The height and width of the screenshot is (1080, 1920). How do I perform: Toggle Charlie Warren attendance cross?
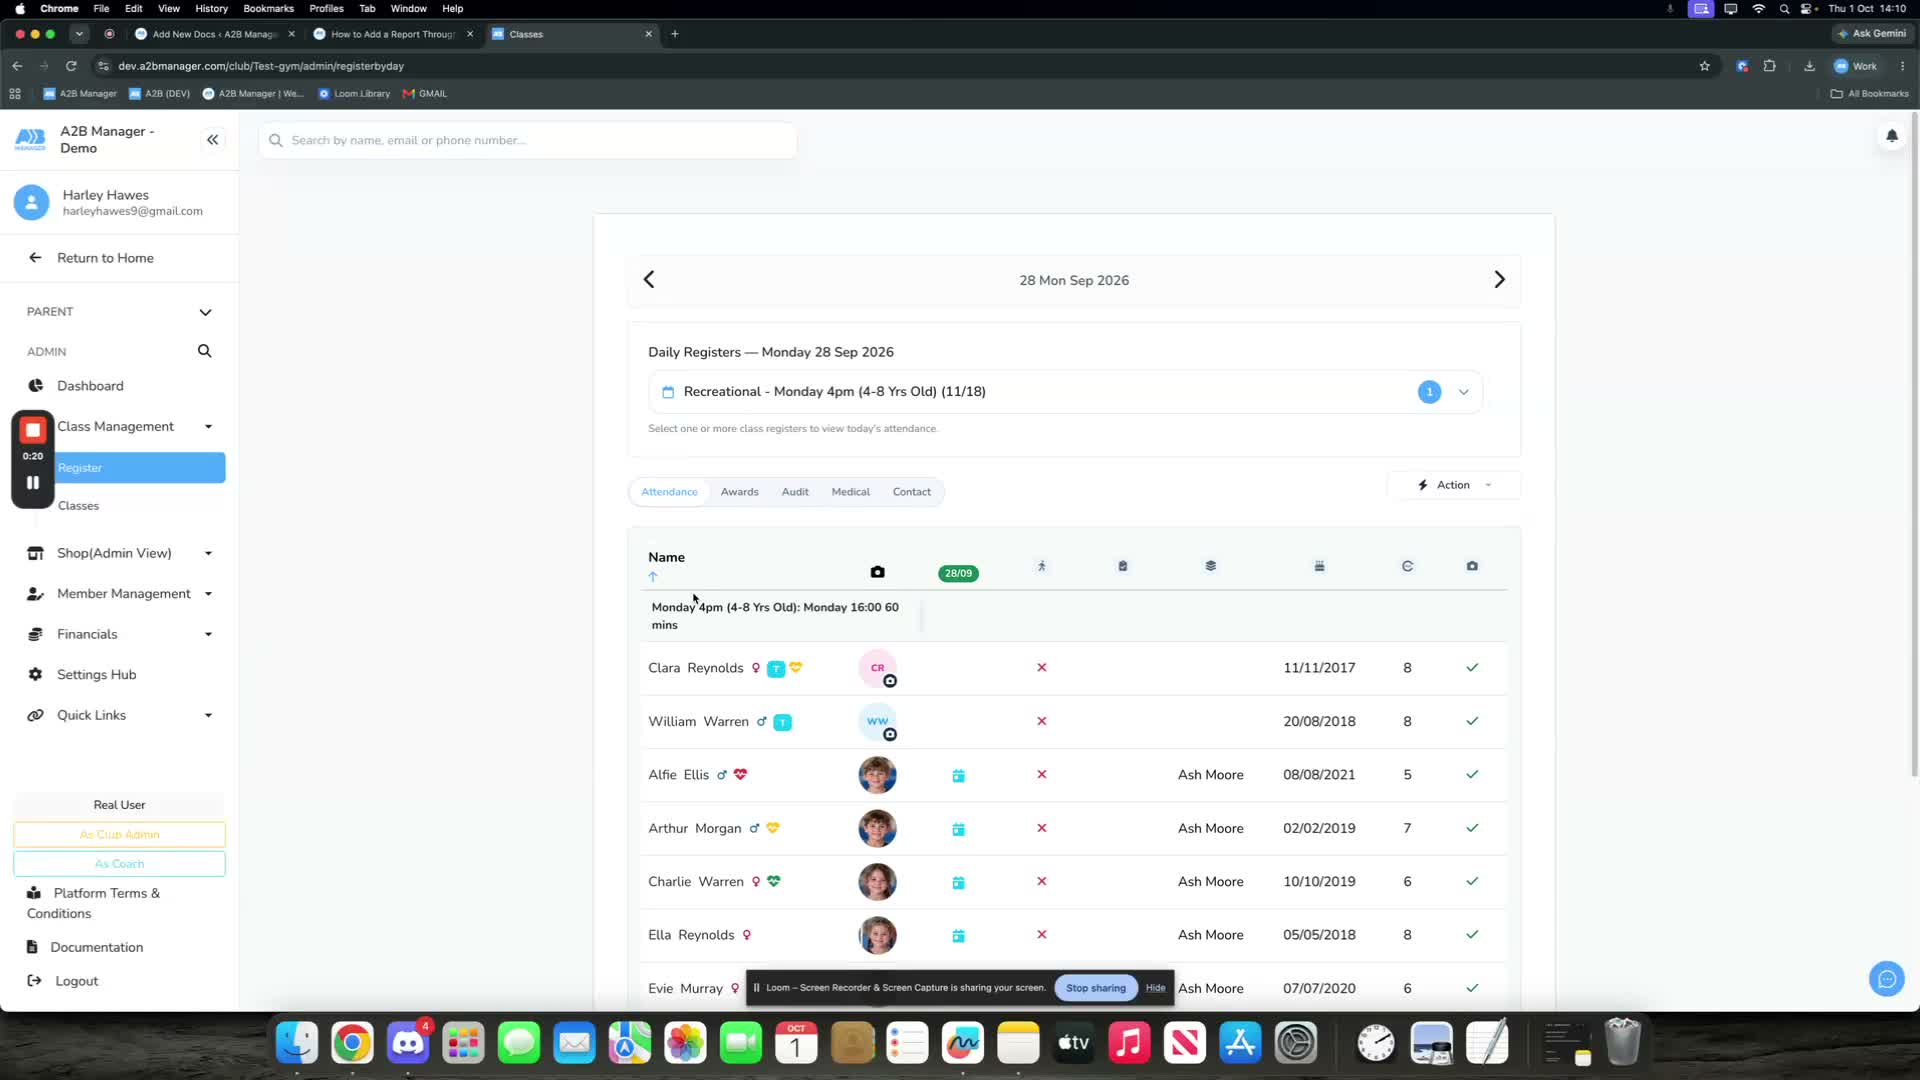(x=1041, y=881)
